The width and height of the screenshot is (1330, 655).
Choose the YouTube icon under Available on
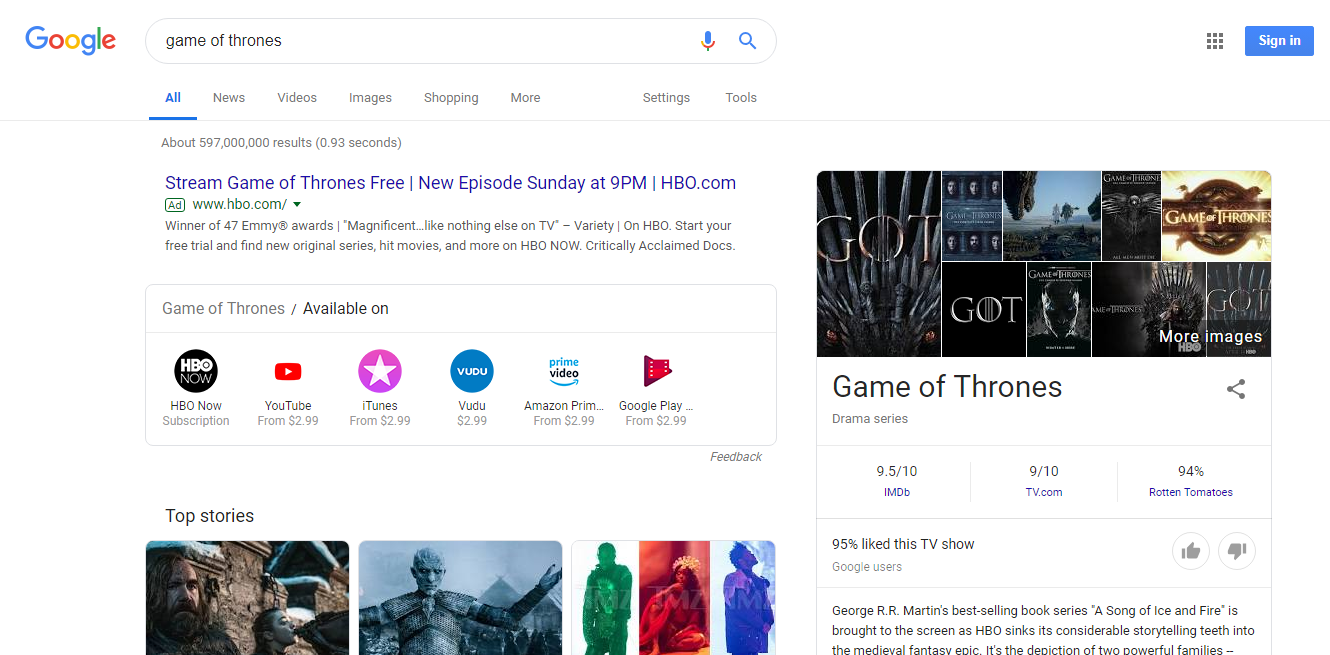[x=288, y=372]
